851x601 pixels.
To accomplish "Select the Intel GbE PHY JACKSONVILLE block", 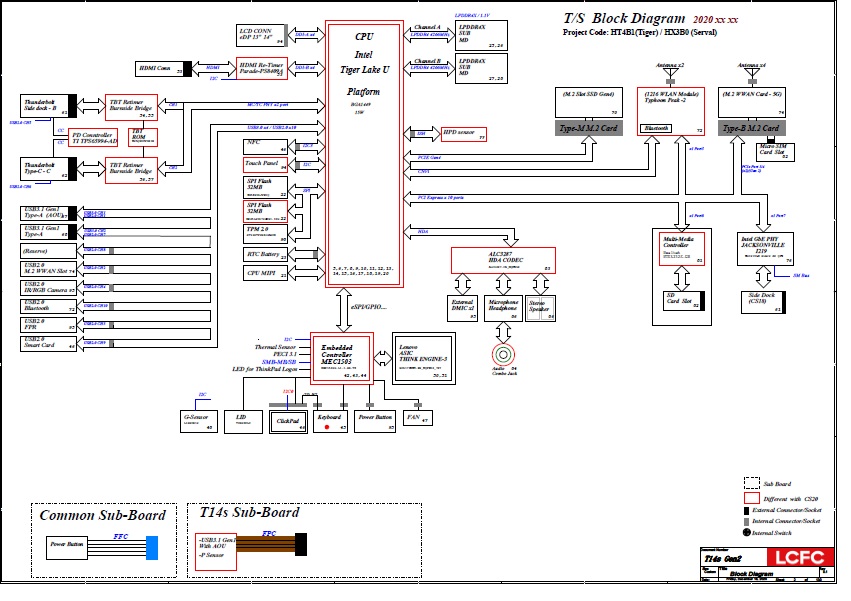I will pos(765,249).
